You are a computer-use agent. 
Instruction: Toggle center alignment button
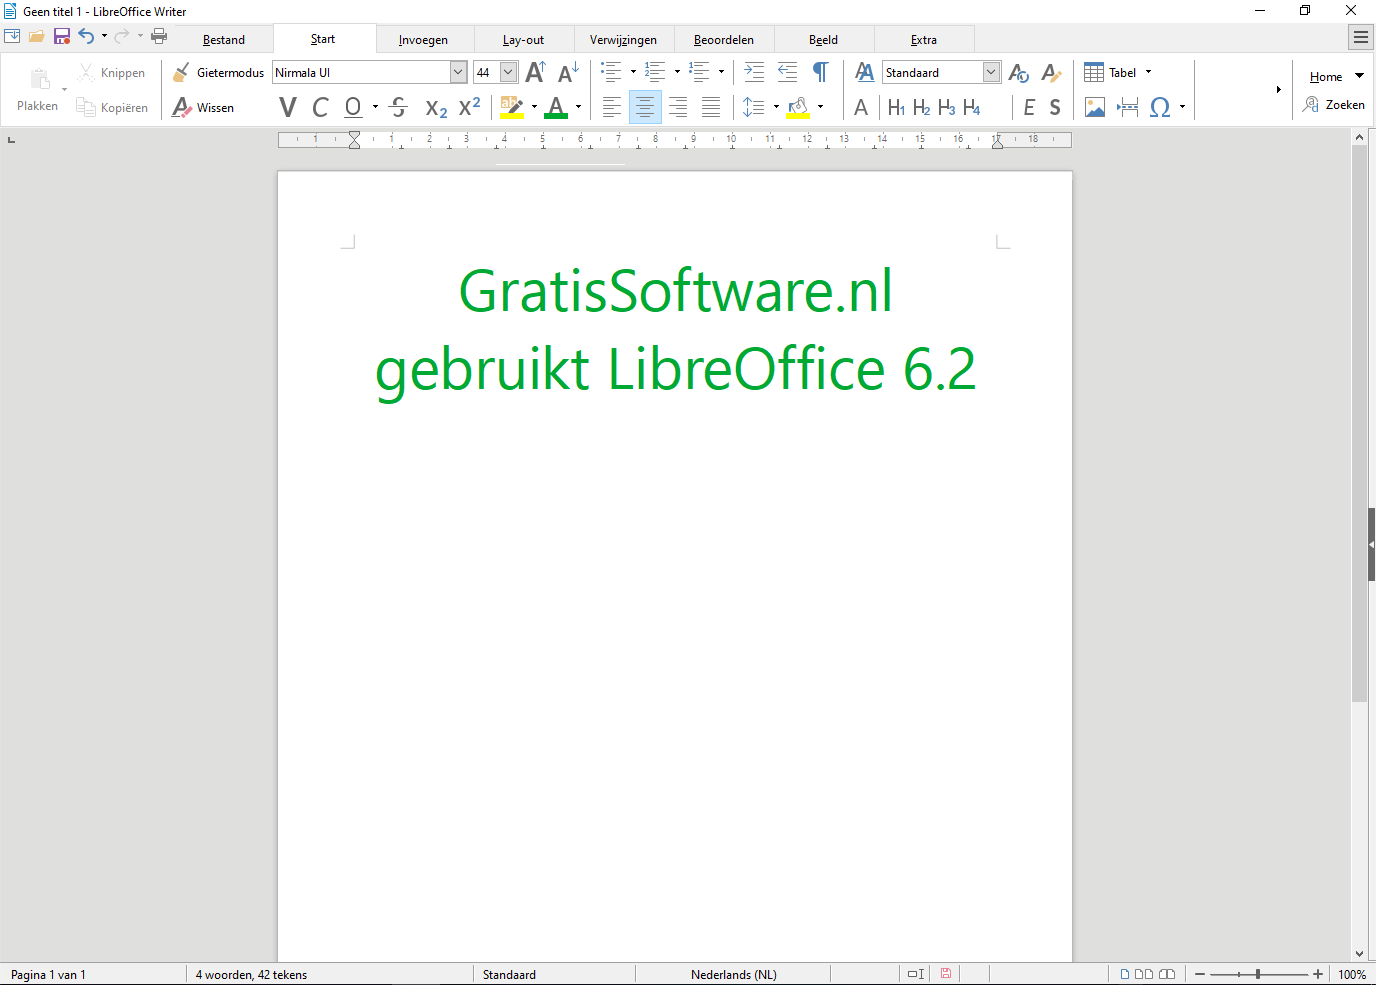645,107
